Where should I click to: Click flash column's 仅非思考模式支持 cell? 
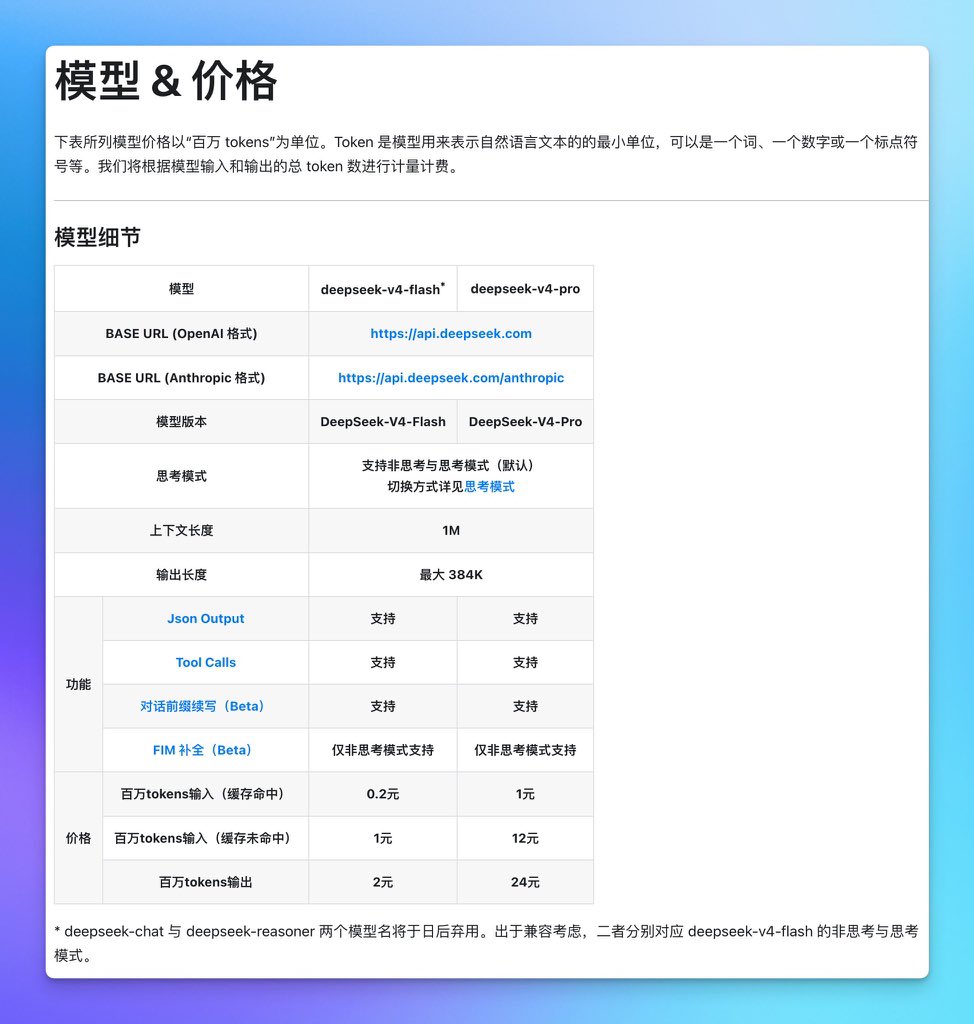click(383, 750)
